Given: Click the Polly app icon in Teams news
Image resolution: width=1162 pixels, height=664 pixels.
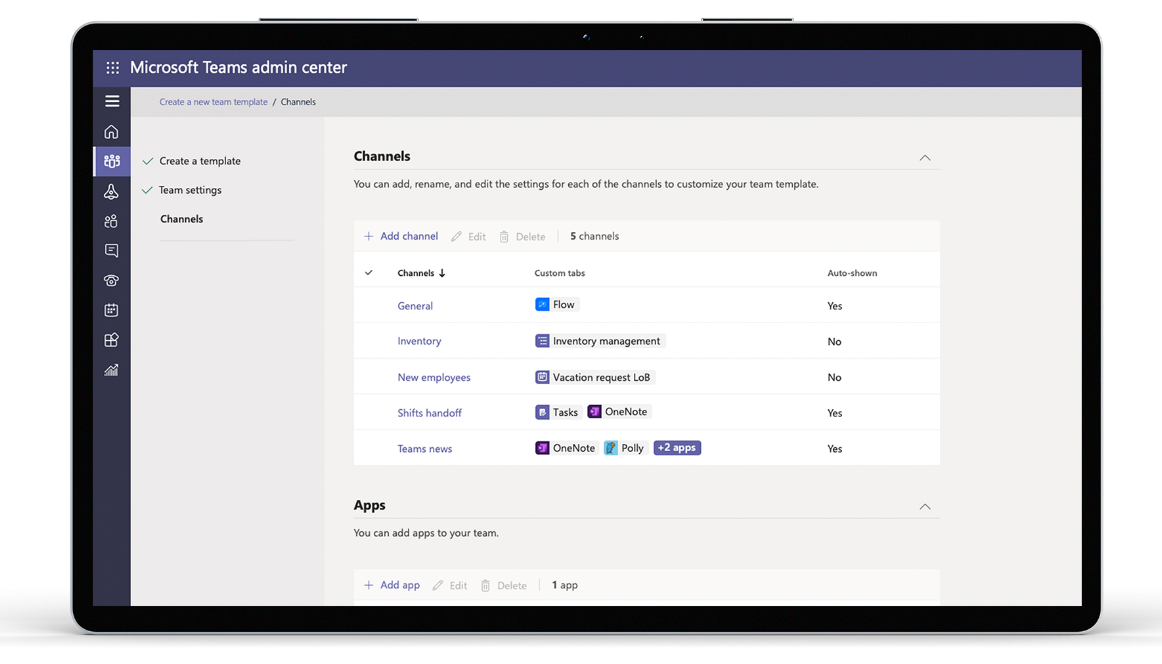Looking at the screenshot, I should click(x=611, y=448).
